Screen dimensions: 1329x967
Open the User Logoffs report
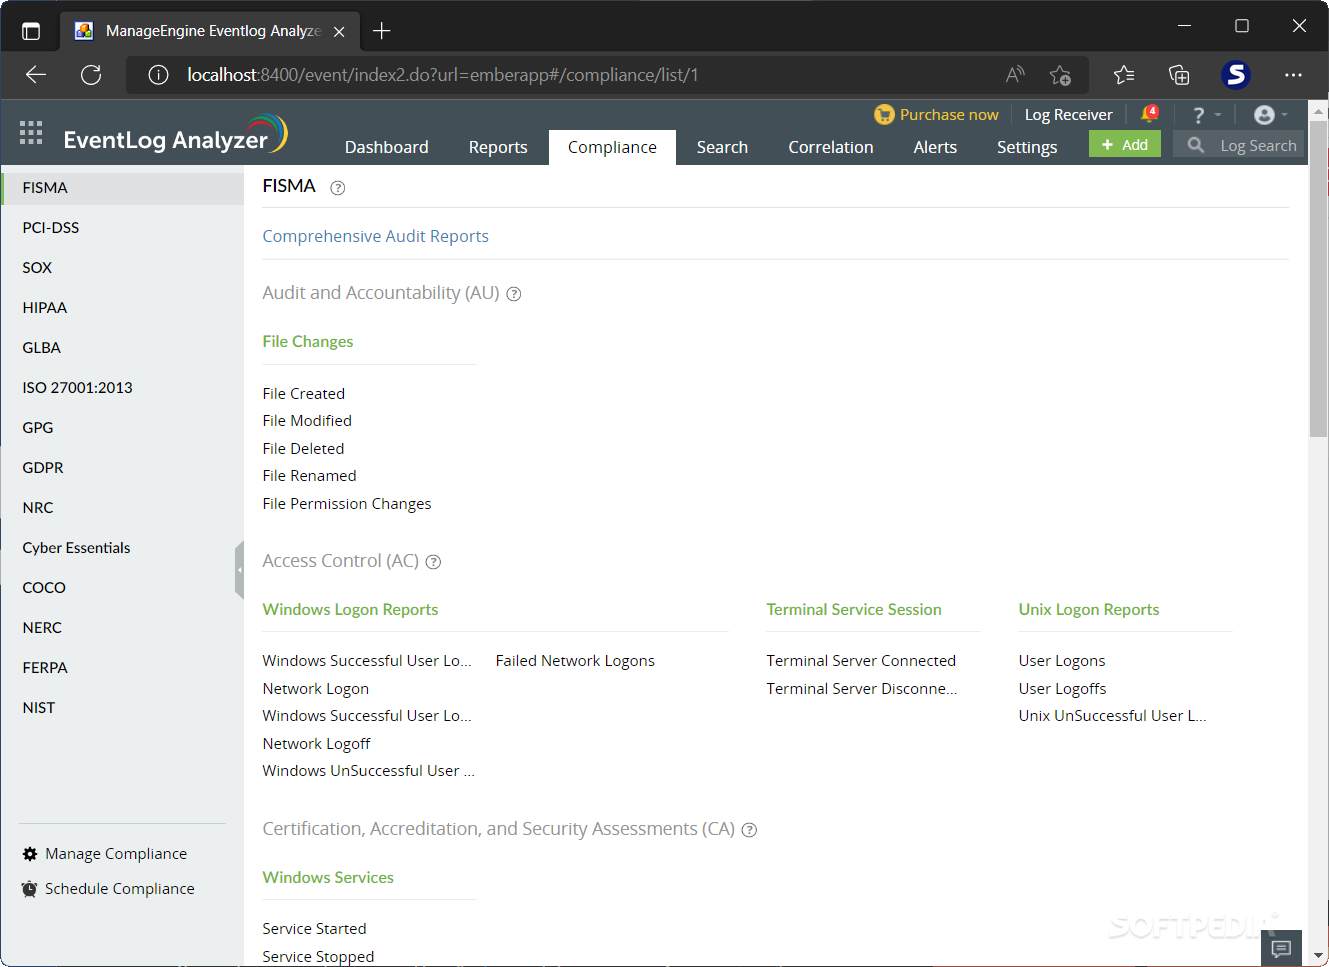pyautogui.click(x=1062, y=689)
